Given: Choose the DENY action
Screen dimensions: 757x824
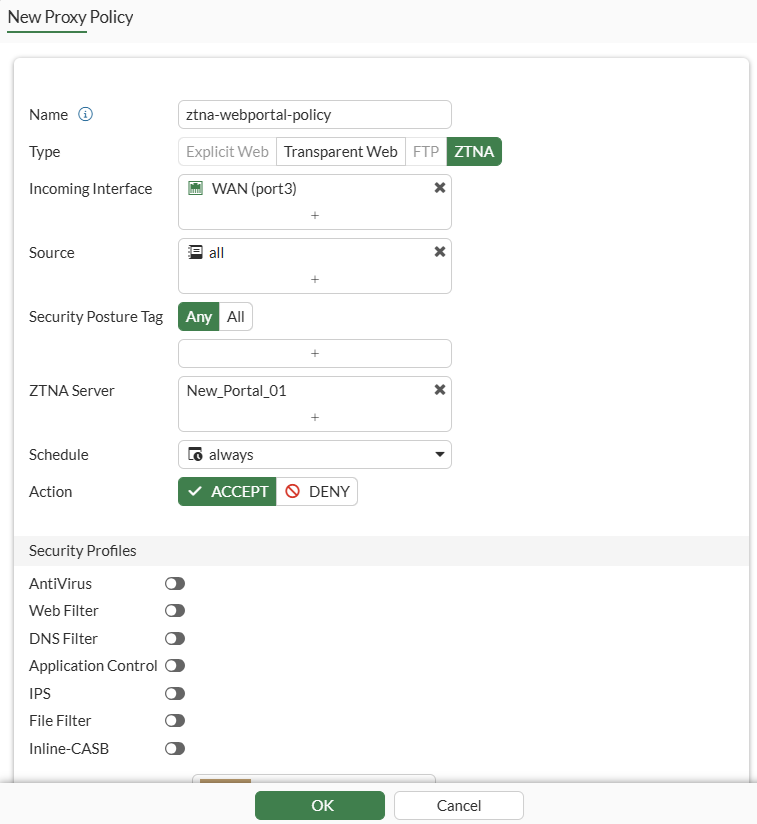Looking at the screenshot, I should click(x=317, y=491).
